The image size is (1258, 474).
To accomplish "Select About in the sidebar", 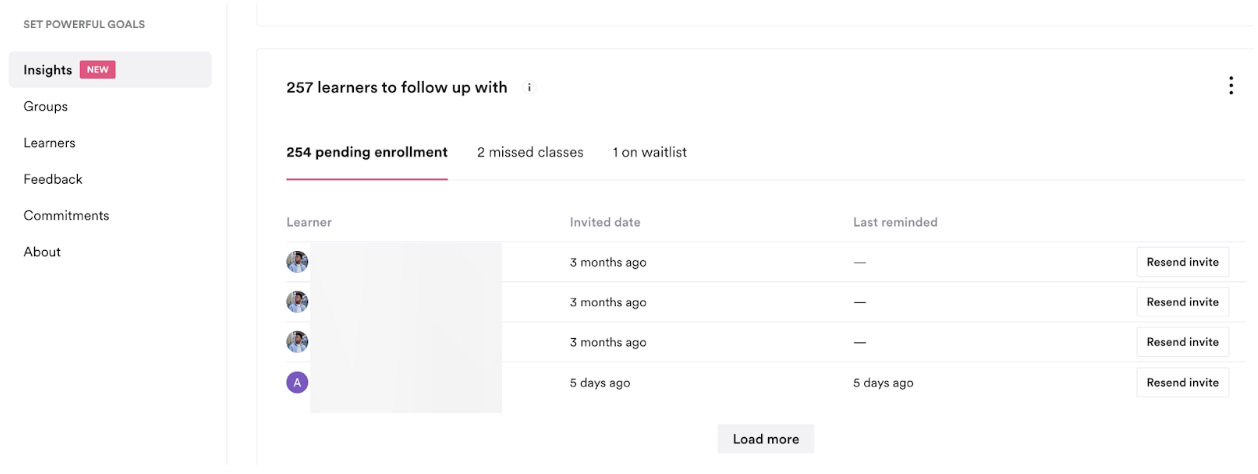I will (x=42, y=252).
